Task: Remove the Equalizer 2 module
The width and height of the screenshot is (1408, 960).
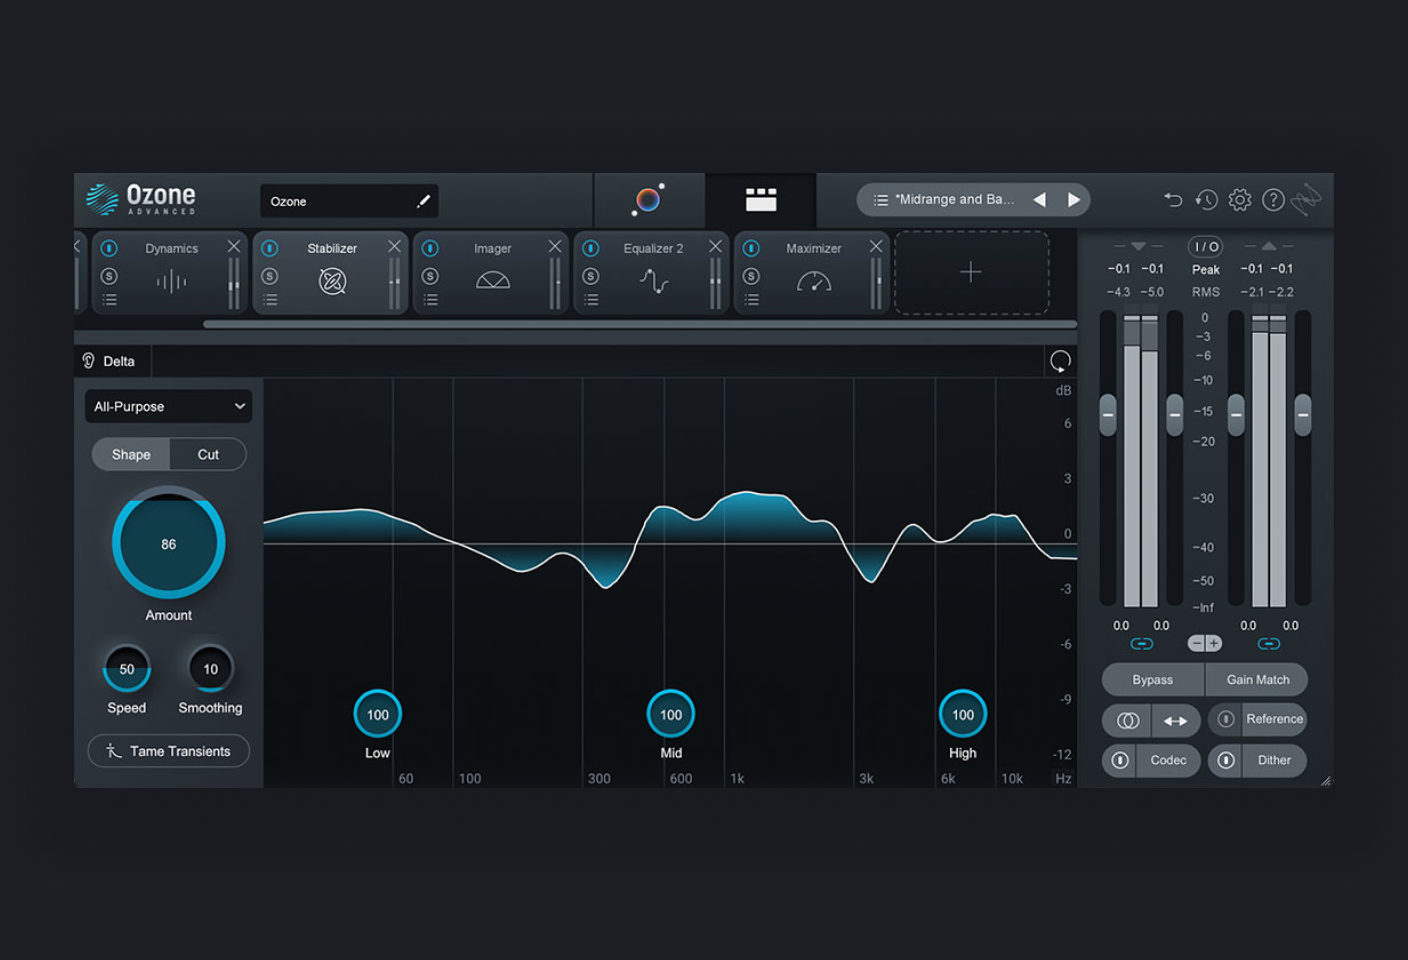Action: click(x=715, y=246)
